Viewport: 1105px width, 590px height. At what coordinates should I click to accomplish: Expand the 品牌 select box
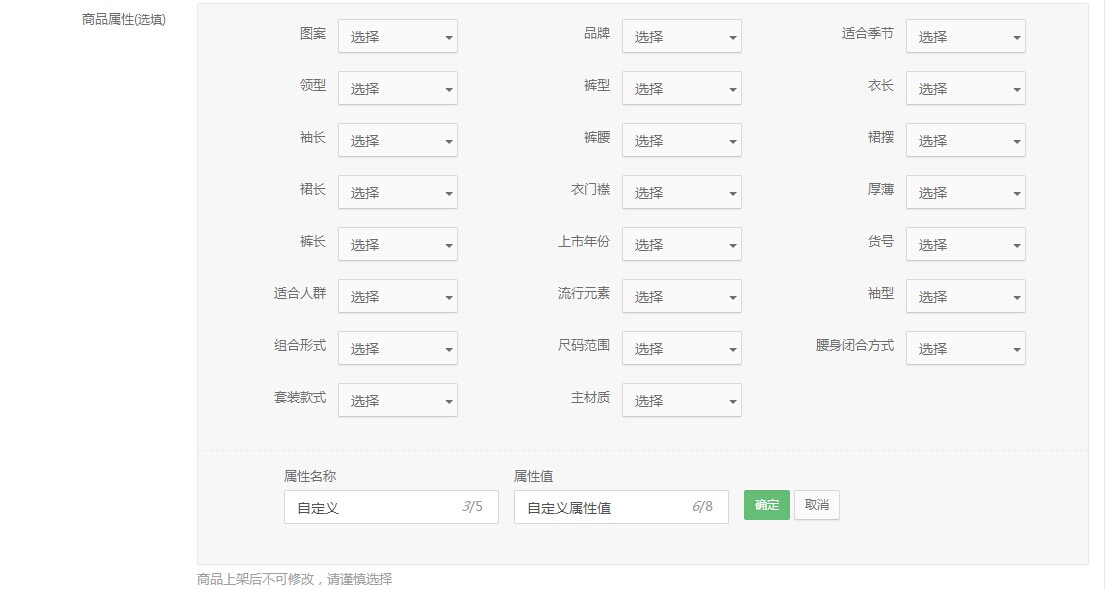(x=681, y=37)
